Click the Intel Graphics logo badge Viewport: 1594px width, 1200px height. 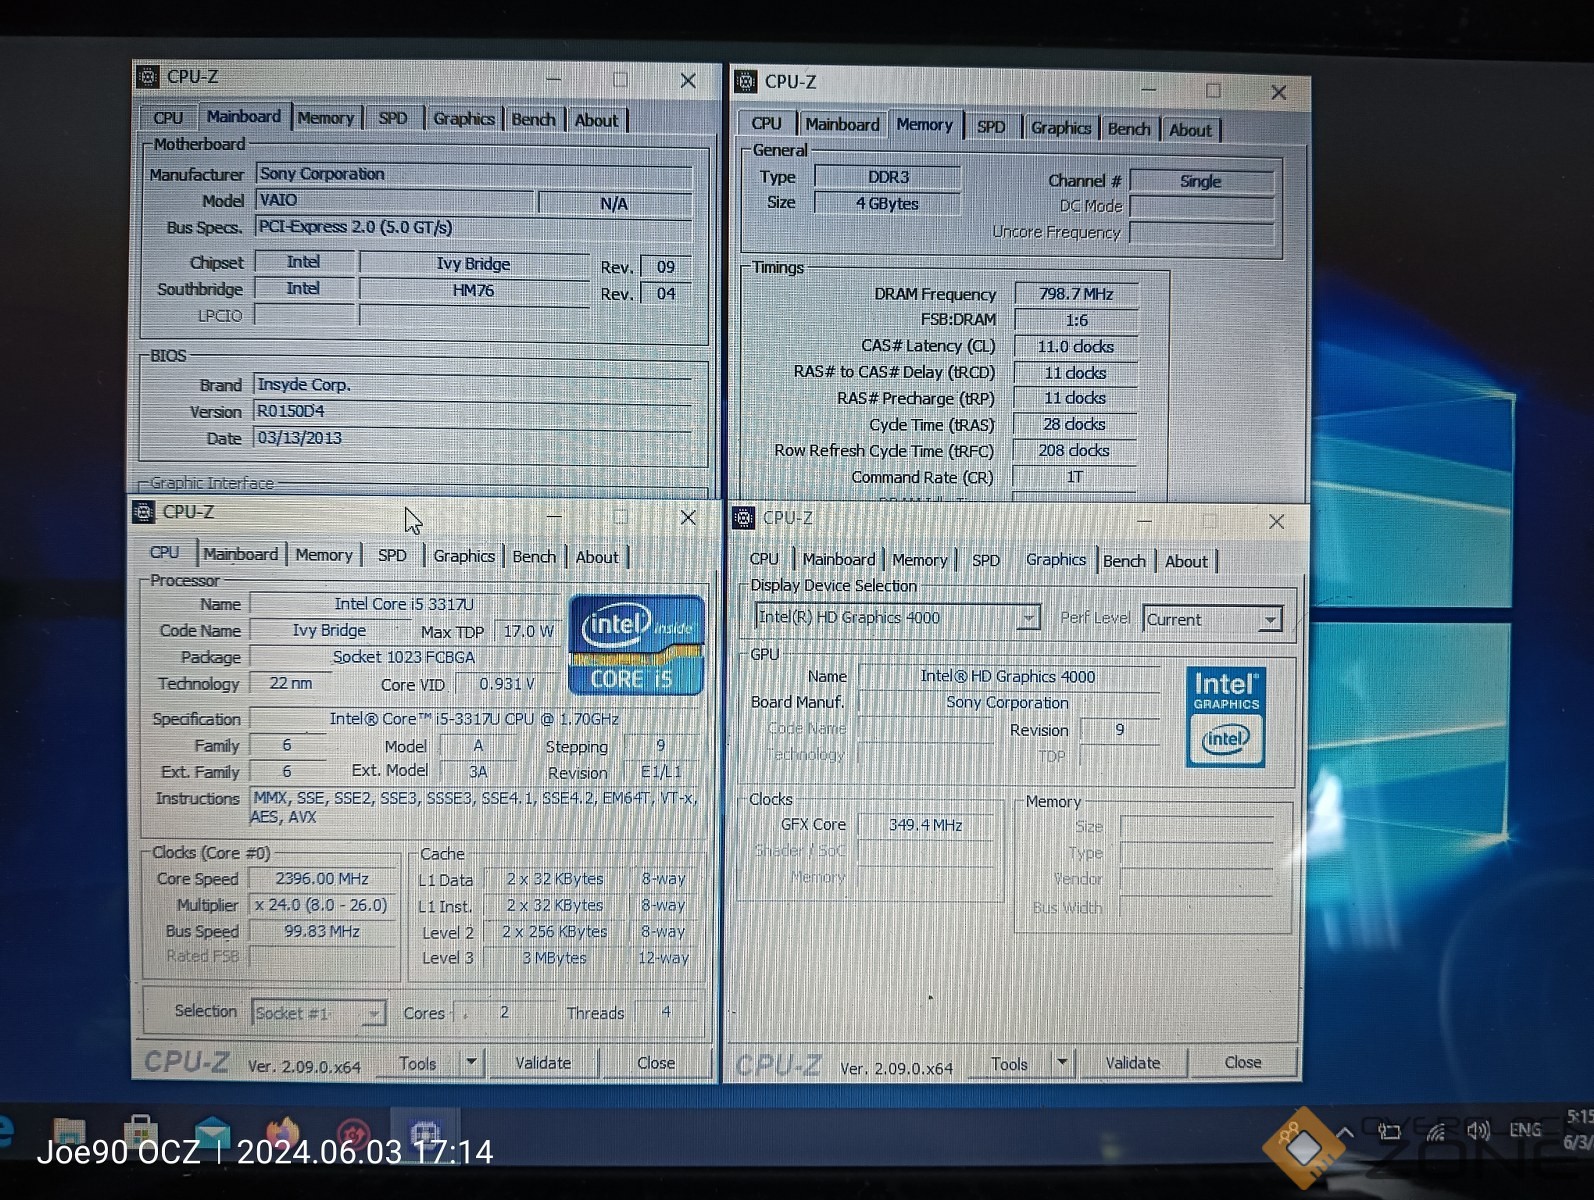pos(1226,717)
